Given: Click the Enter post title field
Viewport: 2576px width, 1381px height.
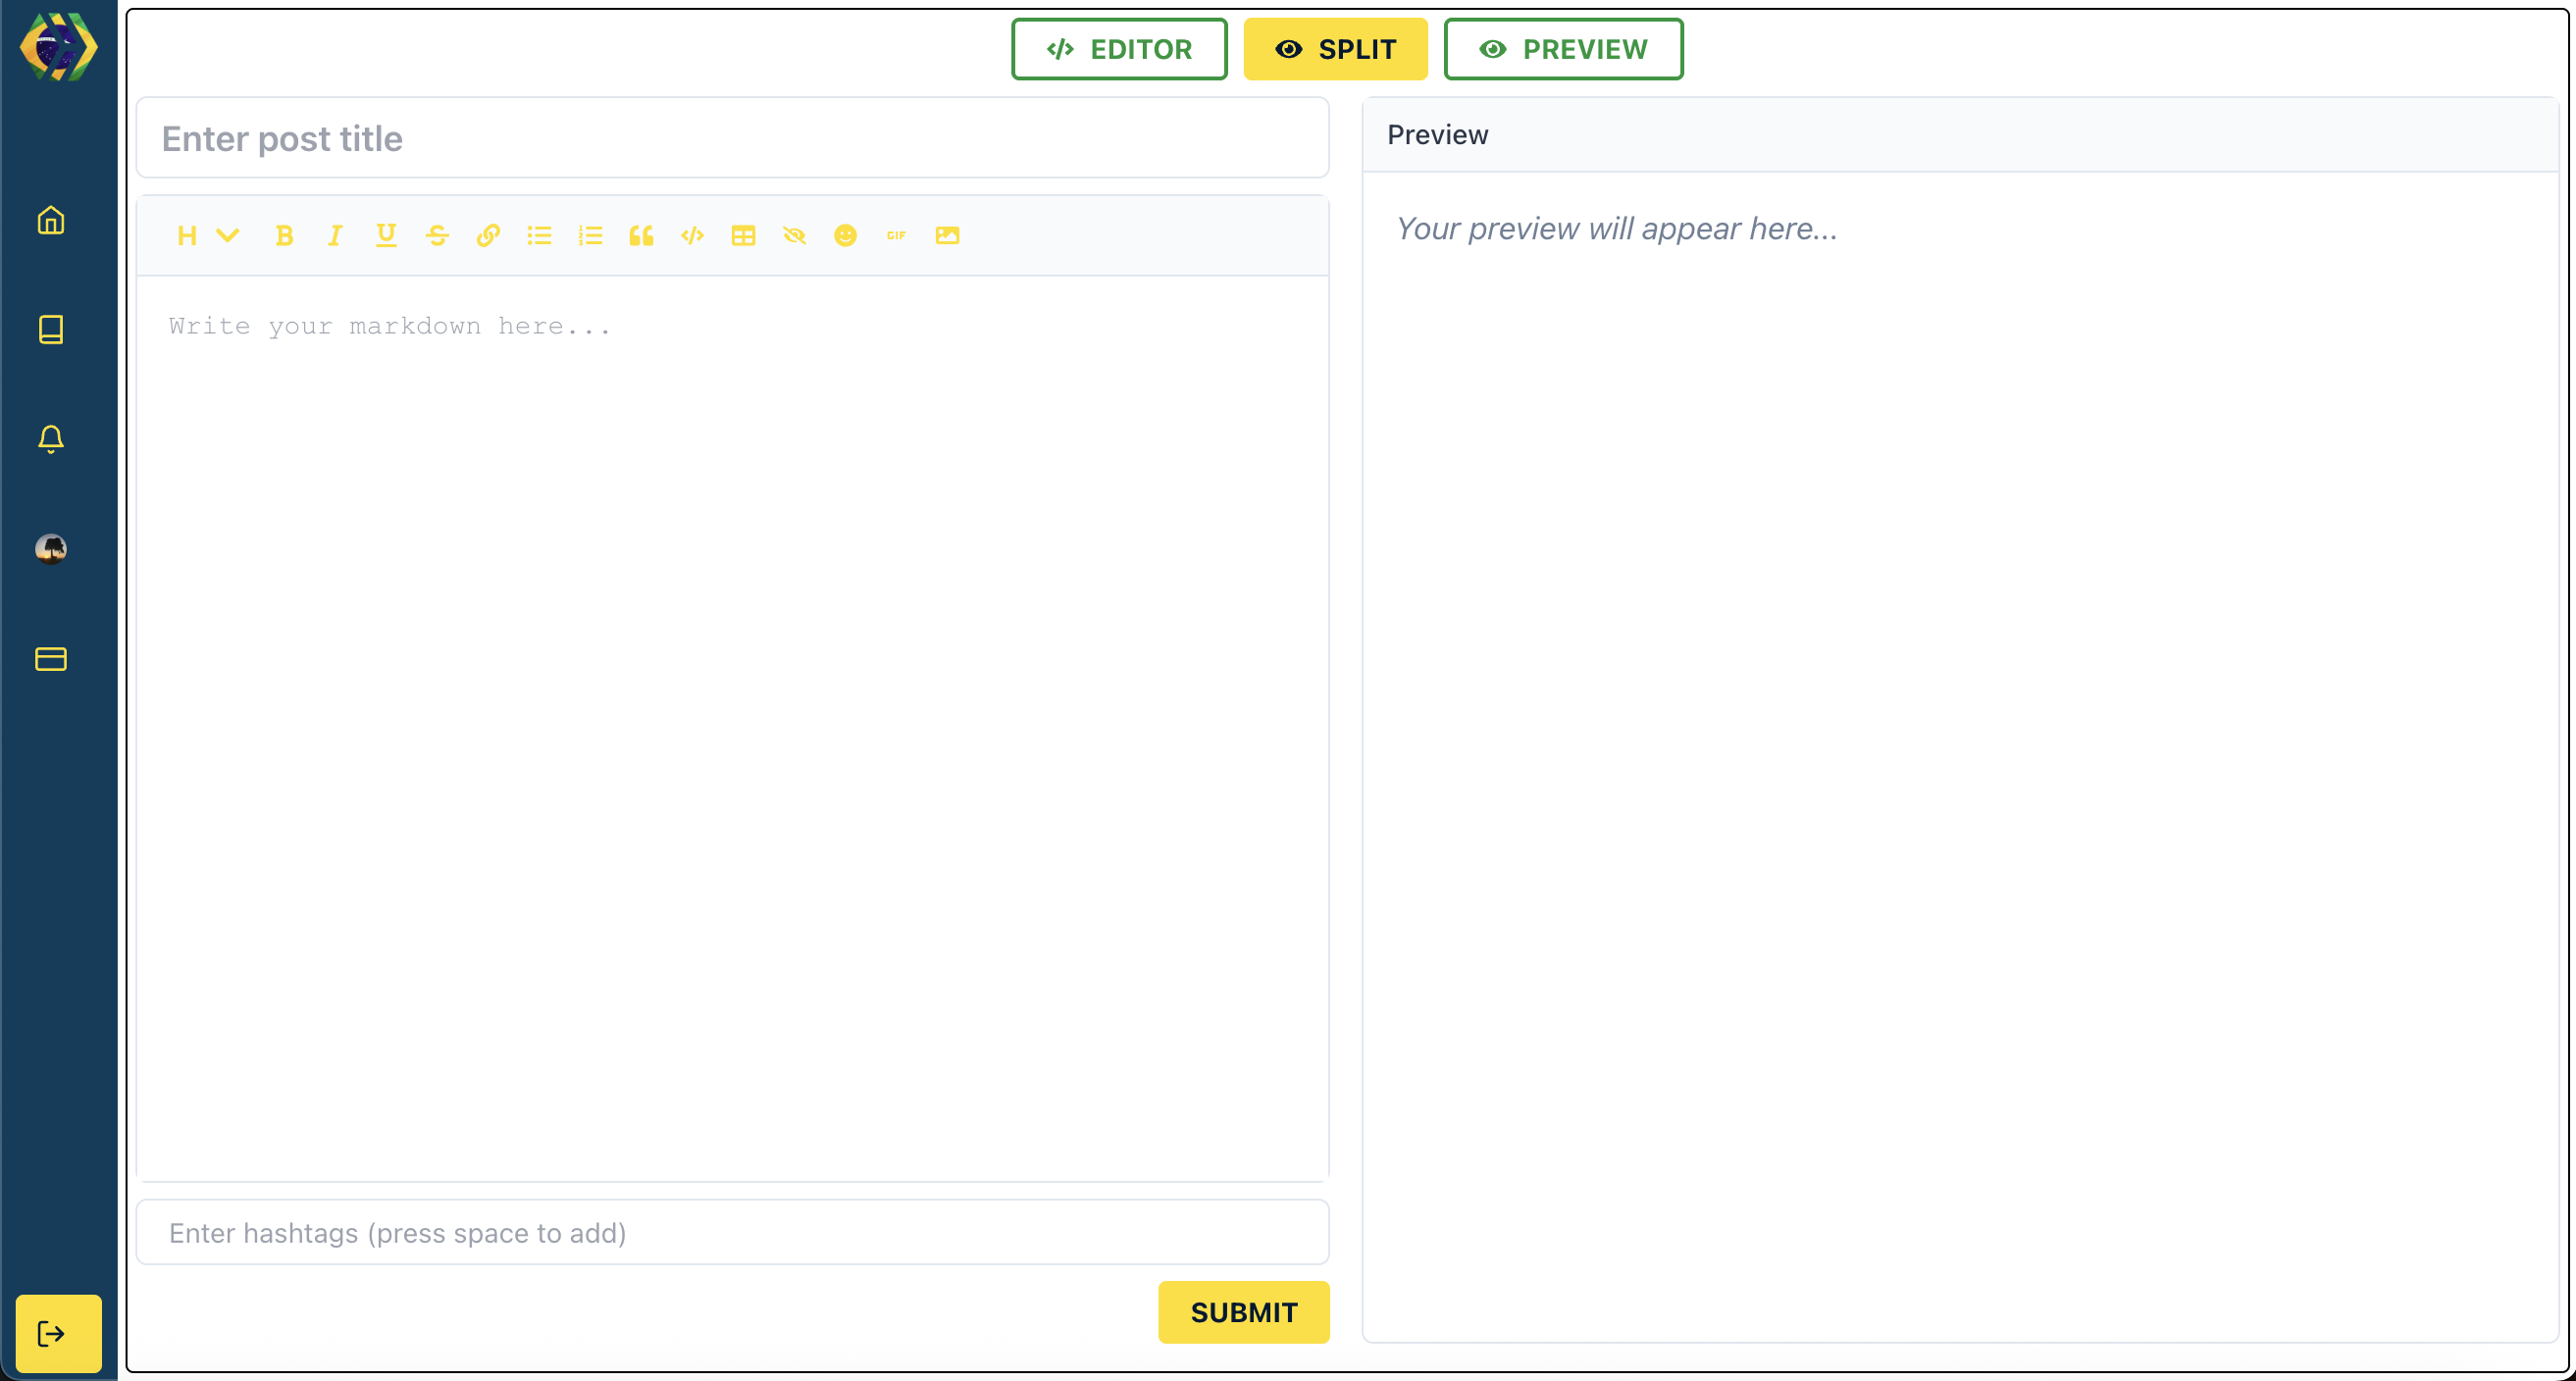Looking at the screenshot, I should 732,138.
